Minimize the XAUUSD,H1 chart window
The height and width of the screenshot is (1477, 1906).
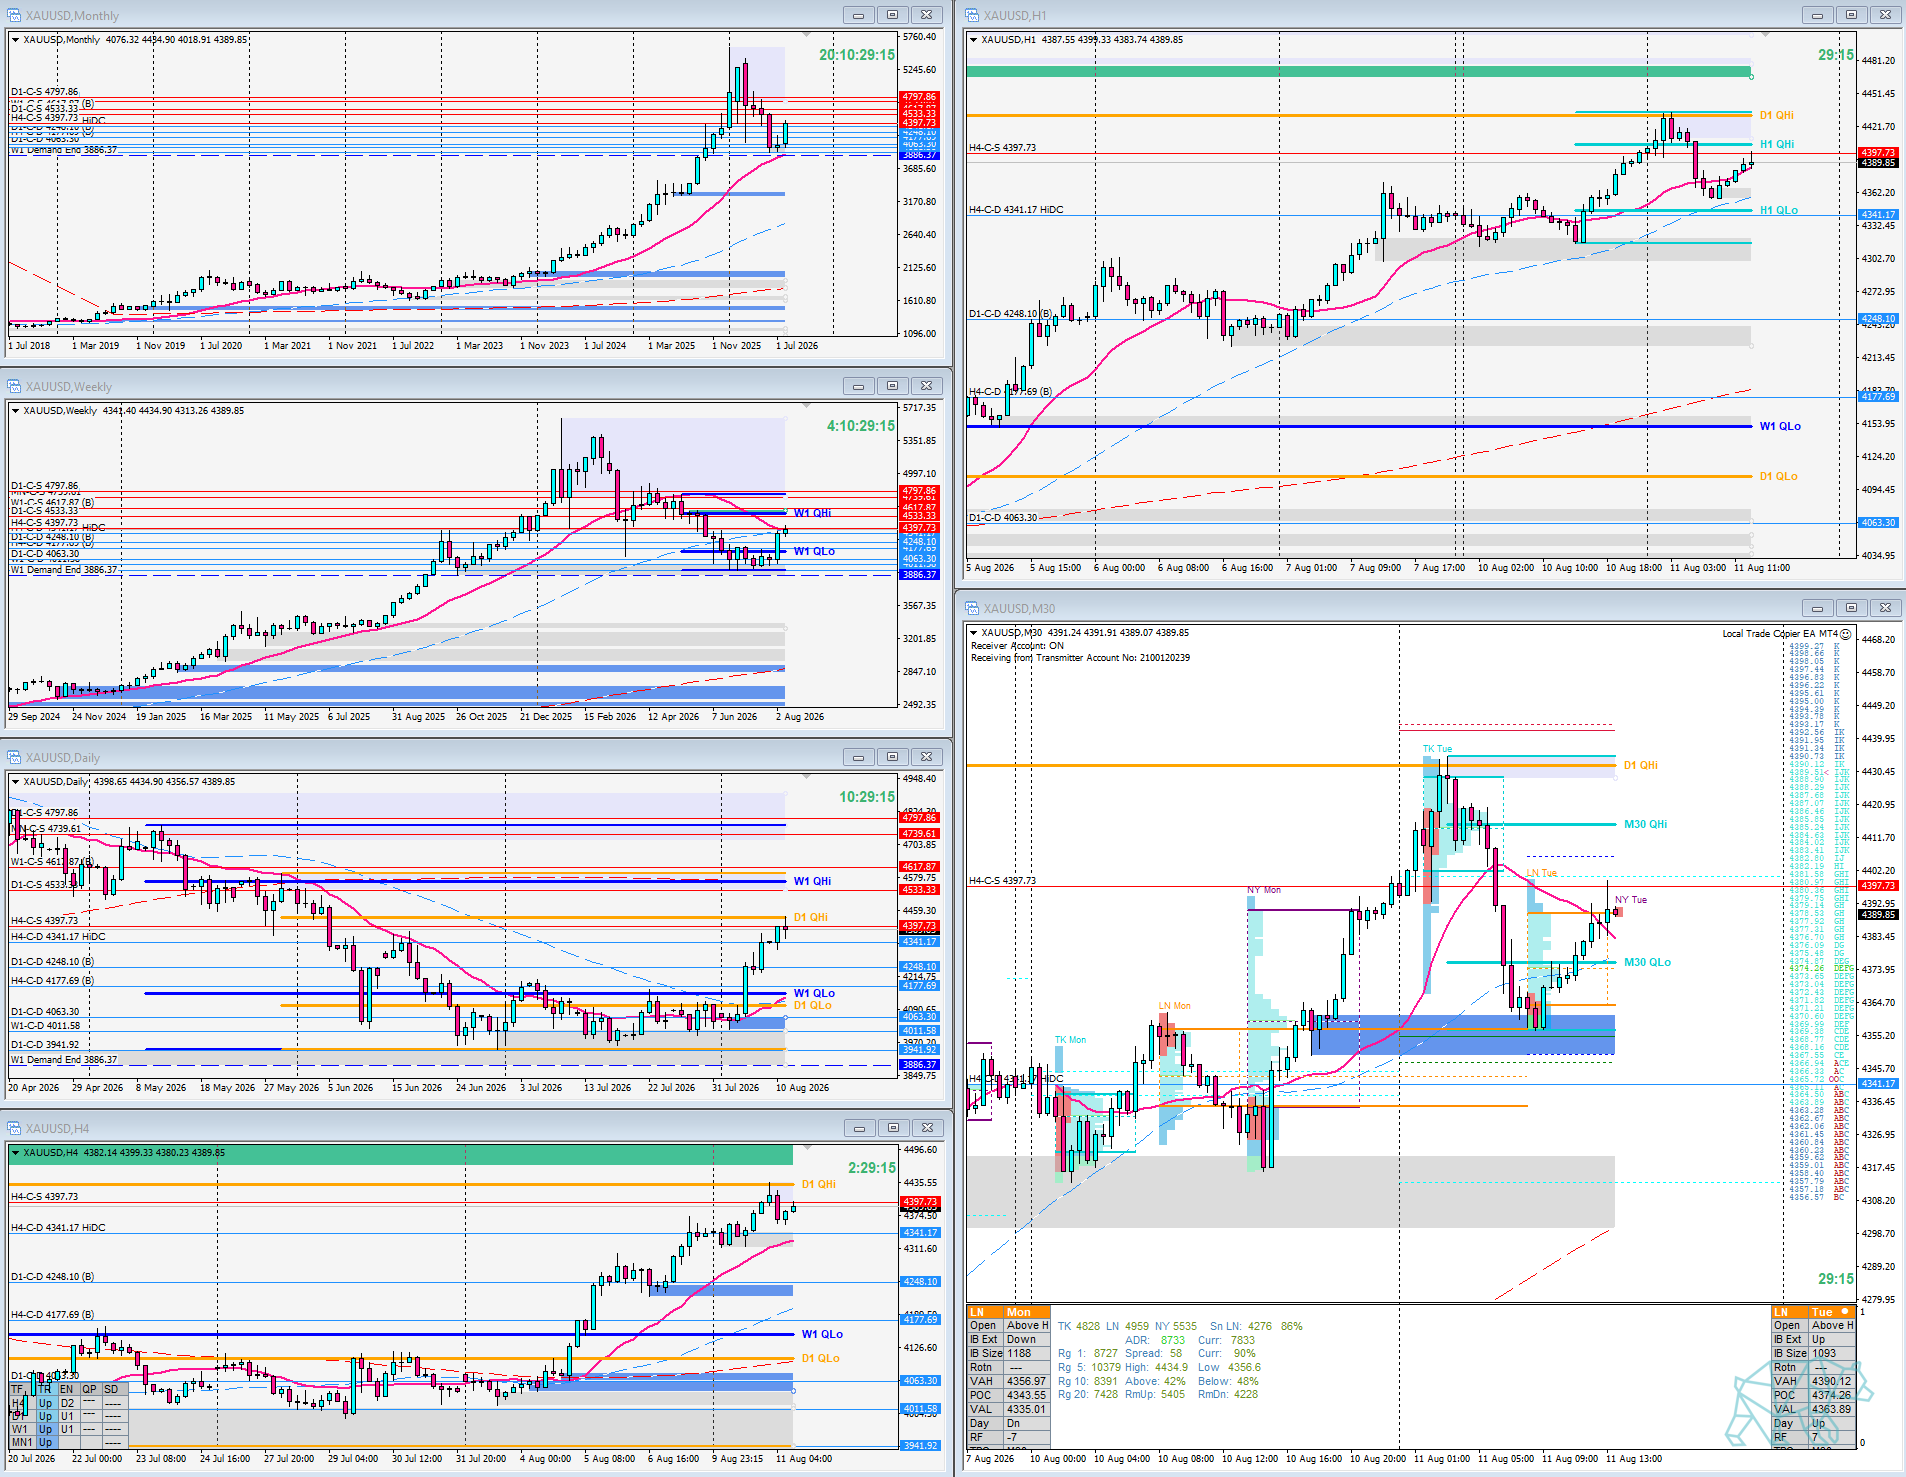click(x=1817, y=15)
